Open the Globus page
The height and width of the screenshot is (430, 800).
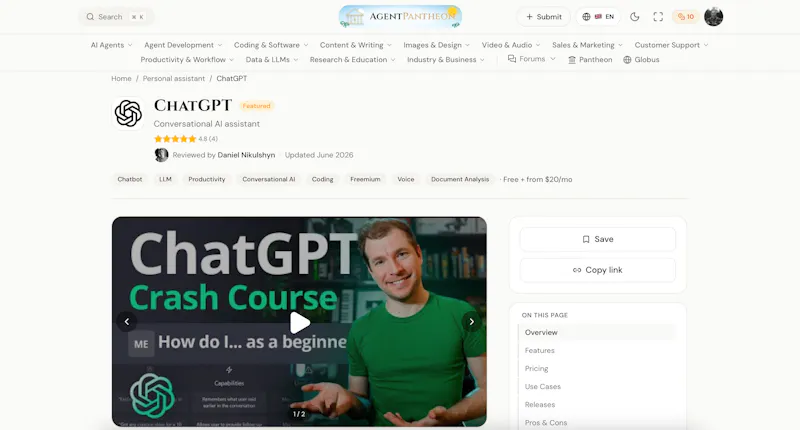point(641,60)
